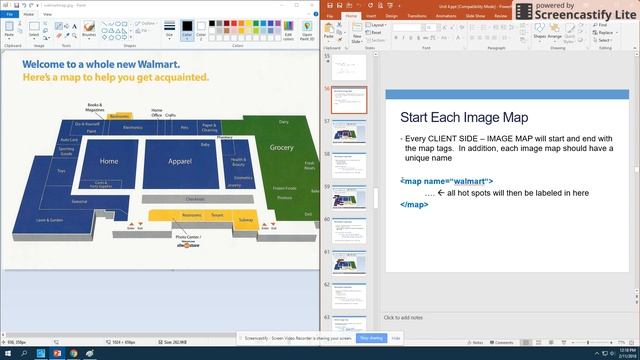Select slide 60 thumbnail in PowerPoint

[349, 230]
